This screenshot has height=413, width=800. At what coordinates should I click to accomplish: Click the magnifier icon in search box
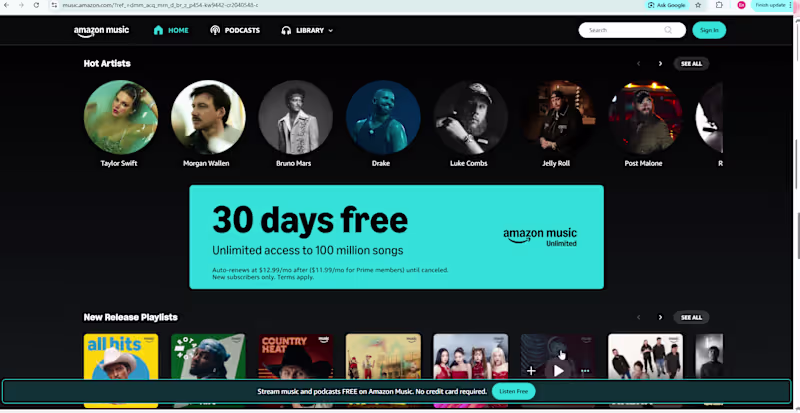[x=668, y=30]
